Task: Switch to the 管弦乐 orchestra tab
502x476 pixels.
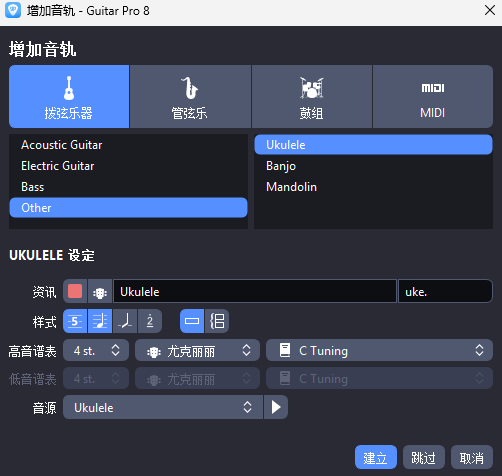Action: pyautogui.click(x=190, y=96)
